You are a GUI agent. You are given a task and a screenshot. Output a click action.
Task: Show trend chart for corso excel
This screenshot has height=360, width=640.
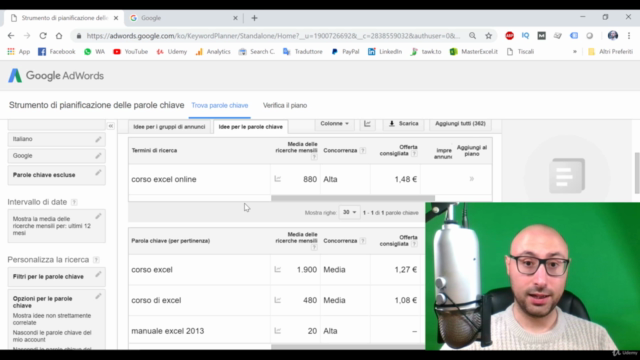tap(278, 269)
